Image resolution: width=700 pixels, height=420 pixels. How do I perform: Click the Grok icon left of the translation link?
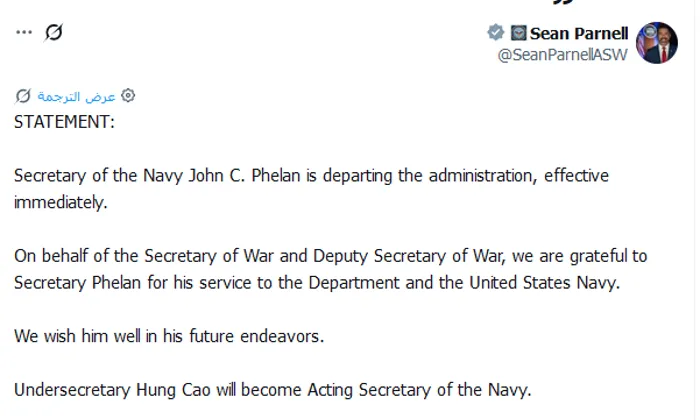(23, 96)
